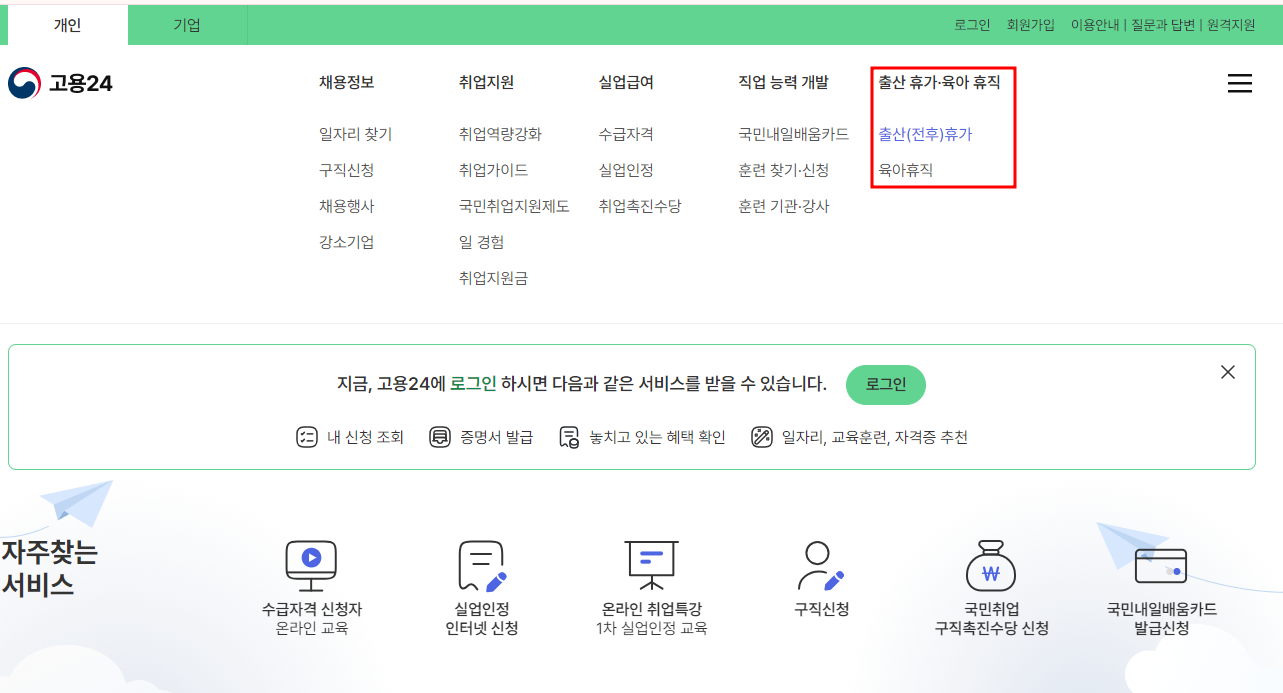Open the hamburger menu
Viewport: 1283px width, 693px height.
click(x=1240, y=84)
